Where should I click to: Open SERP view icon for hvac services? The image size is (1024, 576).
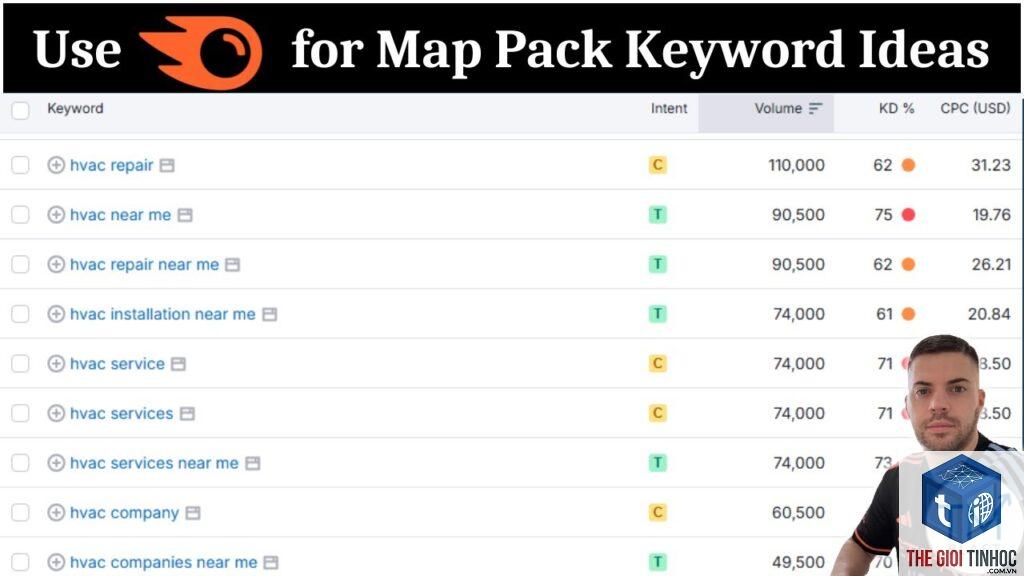coord(187,413)
